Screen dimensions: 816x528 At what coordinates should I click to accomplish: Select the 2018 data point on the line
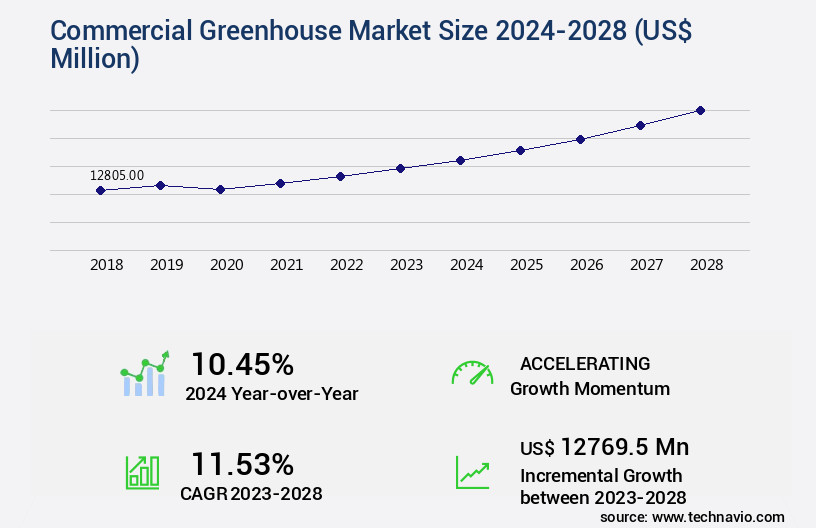click(x=100, y=190)
